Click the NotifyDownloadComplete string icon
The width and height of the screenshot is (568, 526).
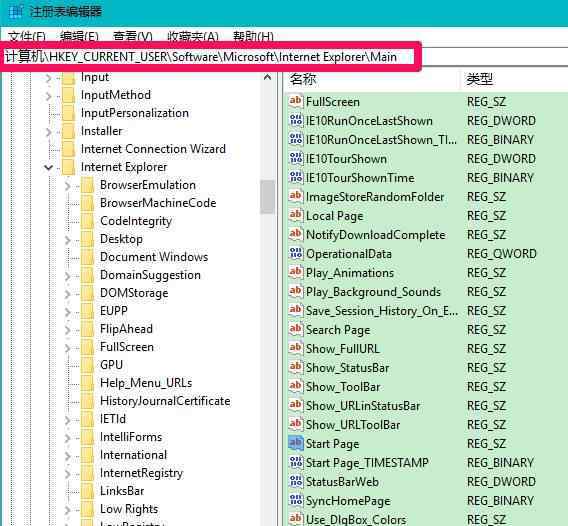pos(296,234)
